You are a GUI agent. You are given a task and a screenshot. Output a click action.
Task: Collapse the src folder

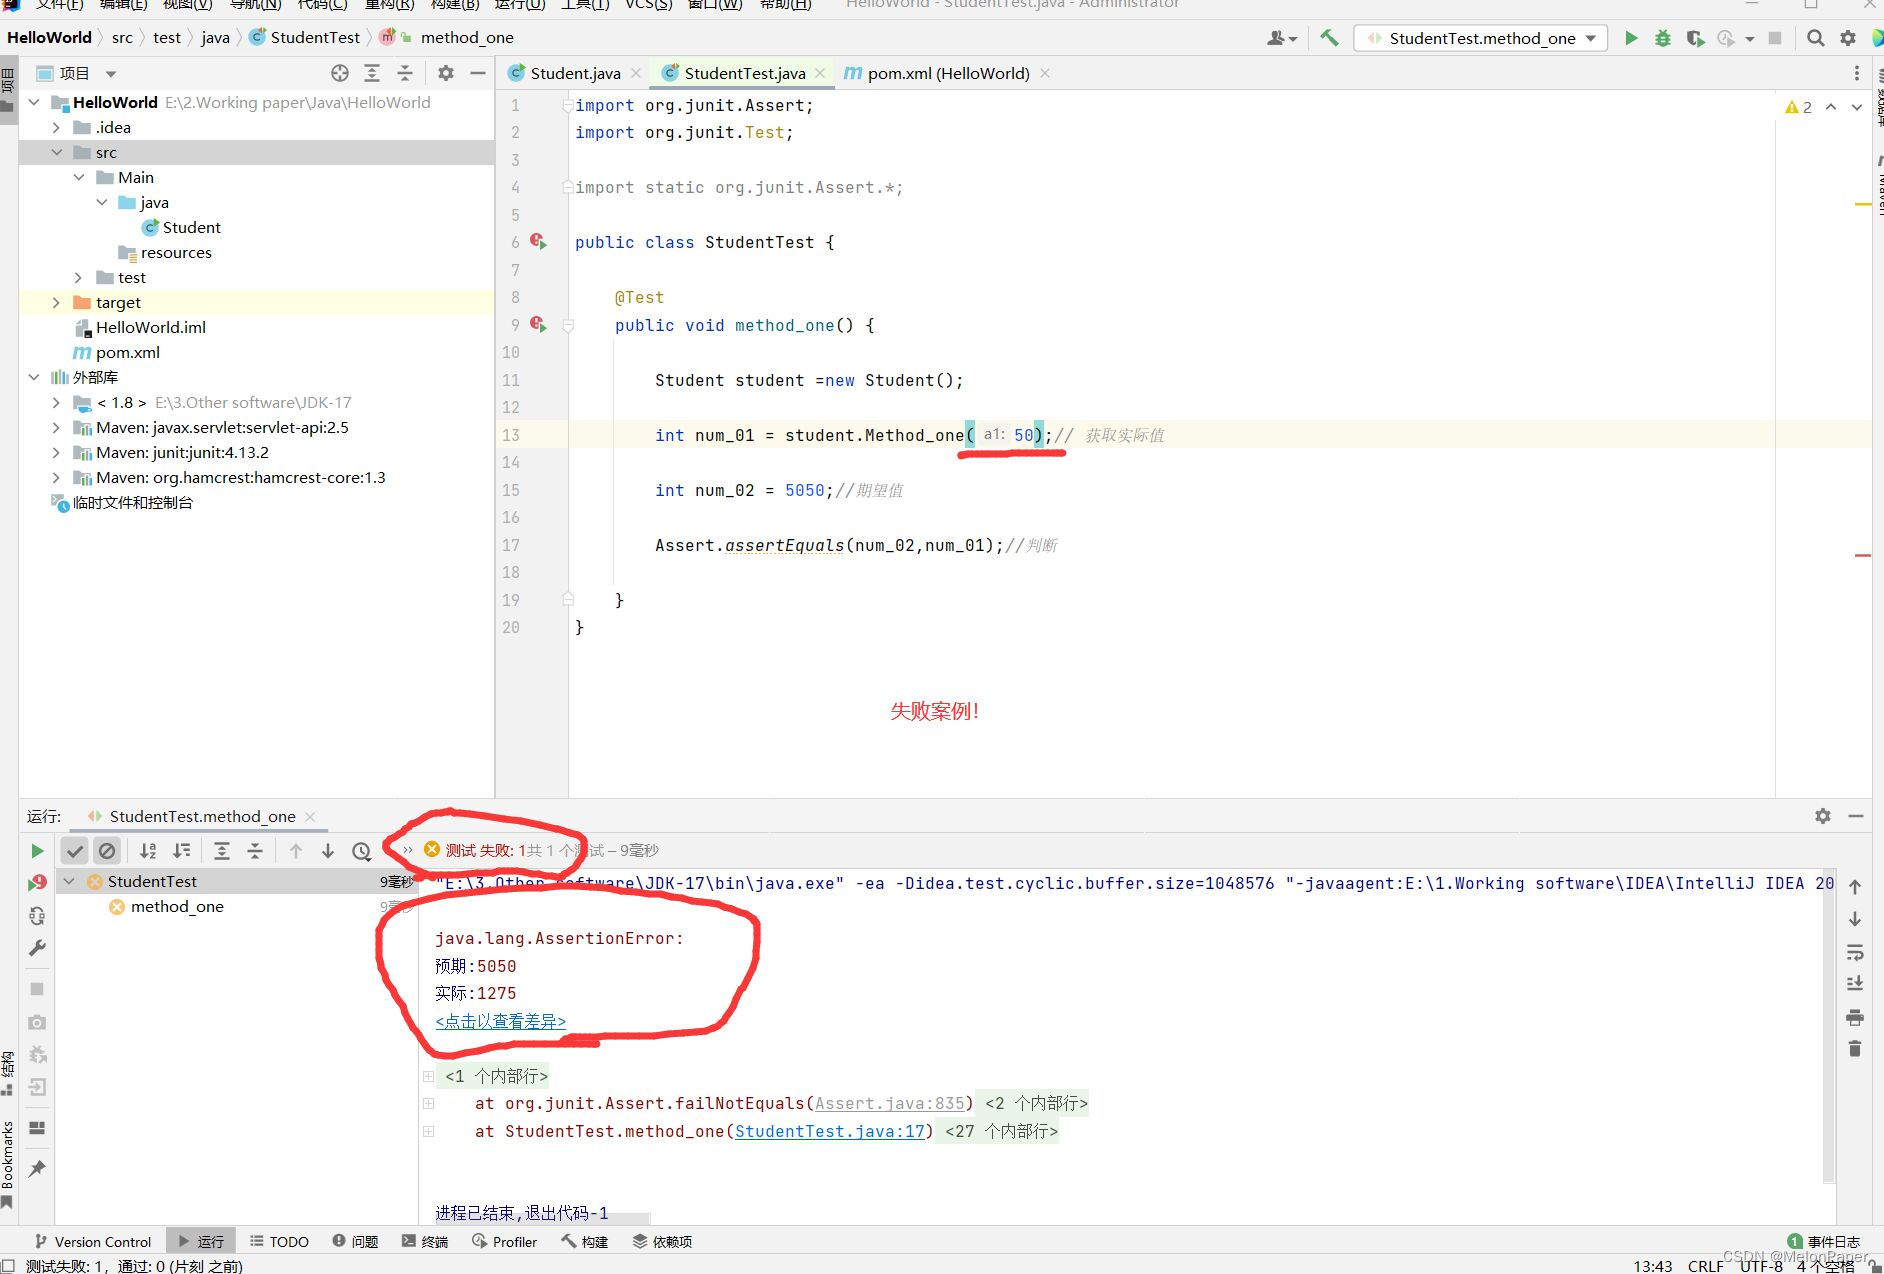[56, 152]
